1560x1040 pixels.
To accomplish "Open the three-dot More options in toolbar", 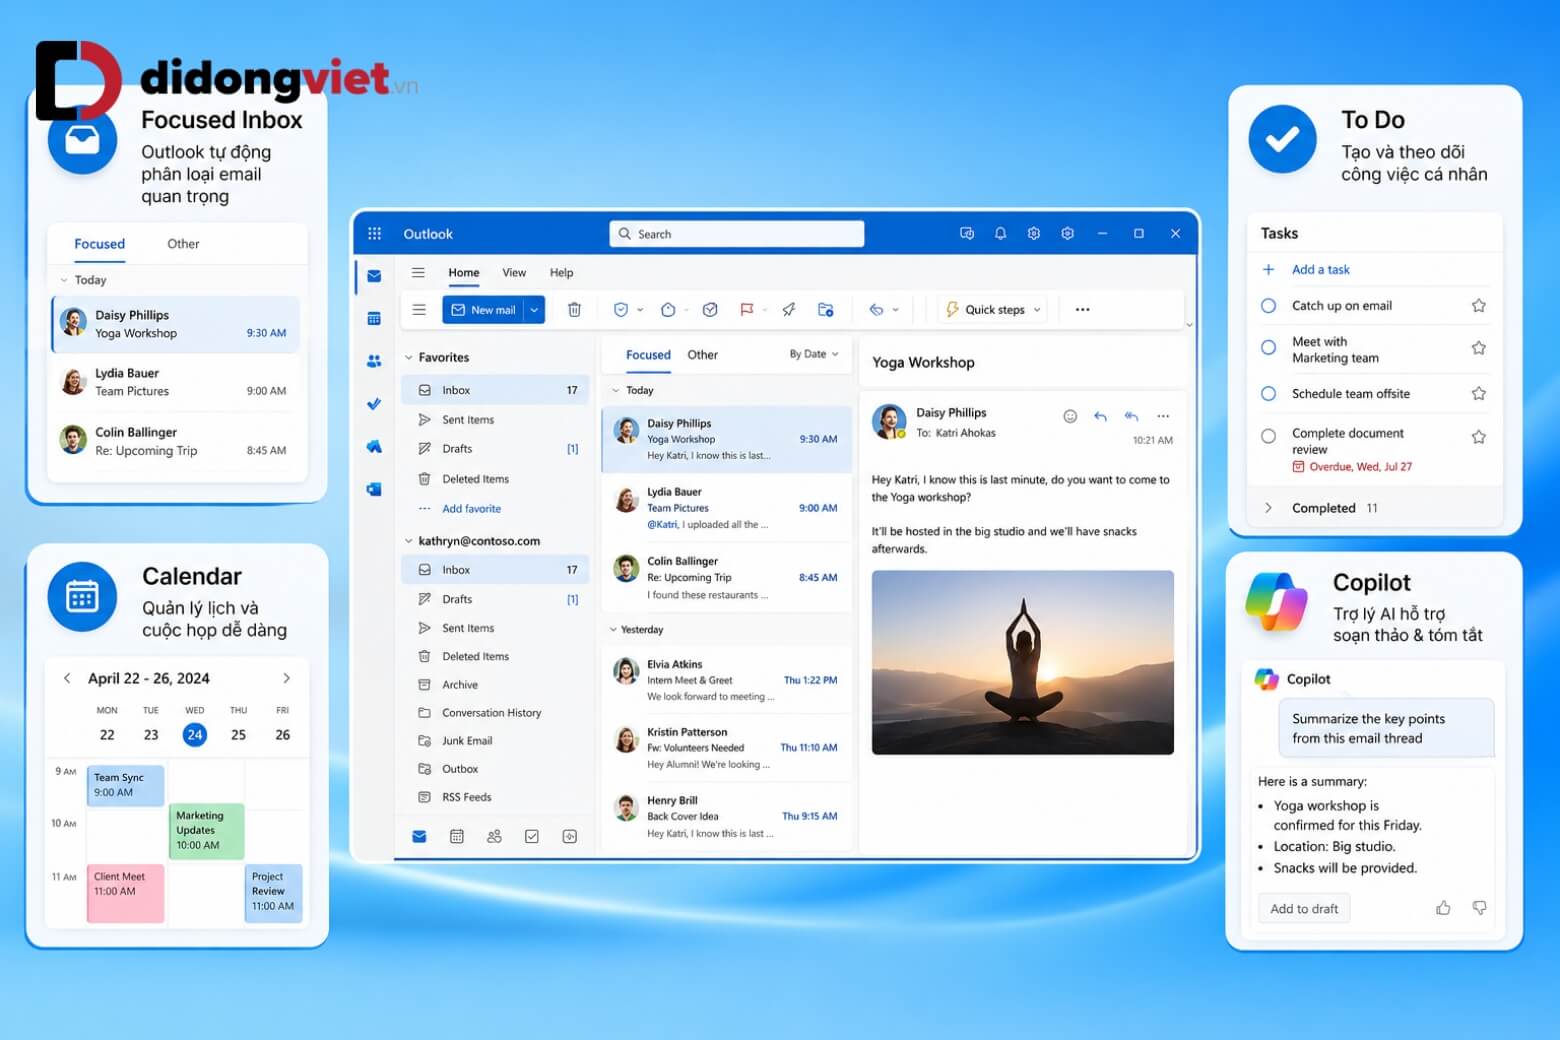I will click(x=1082, y=310).
